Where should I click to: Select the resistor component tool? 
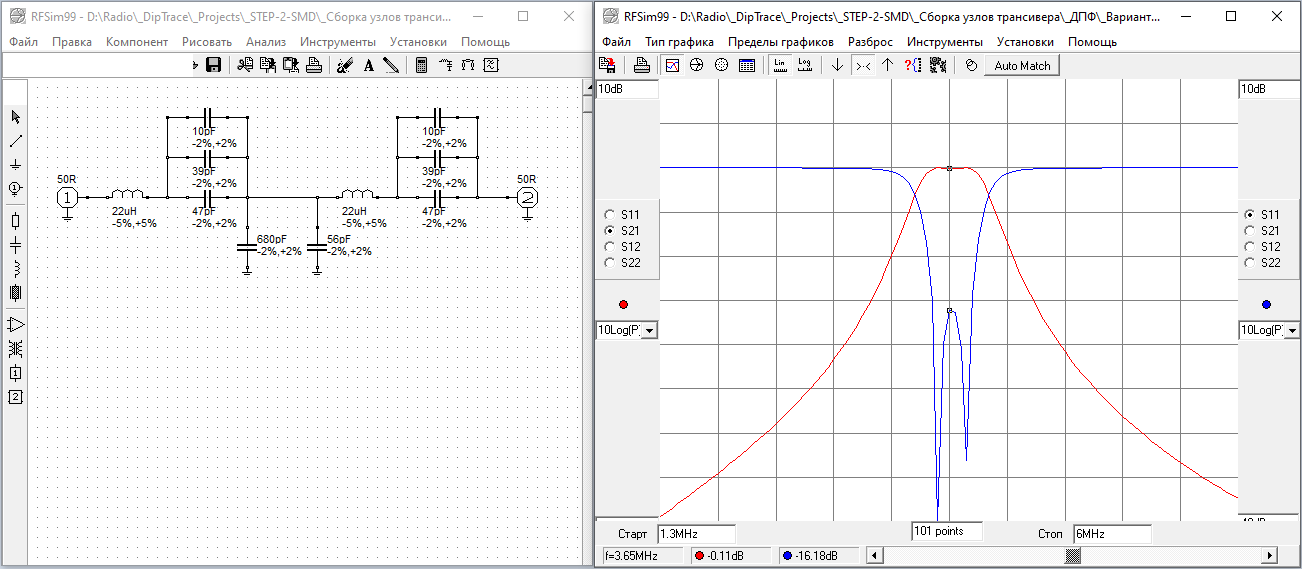point(15,221)
